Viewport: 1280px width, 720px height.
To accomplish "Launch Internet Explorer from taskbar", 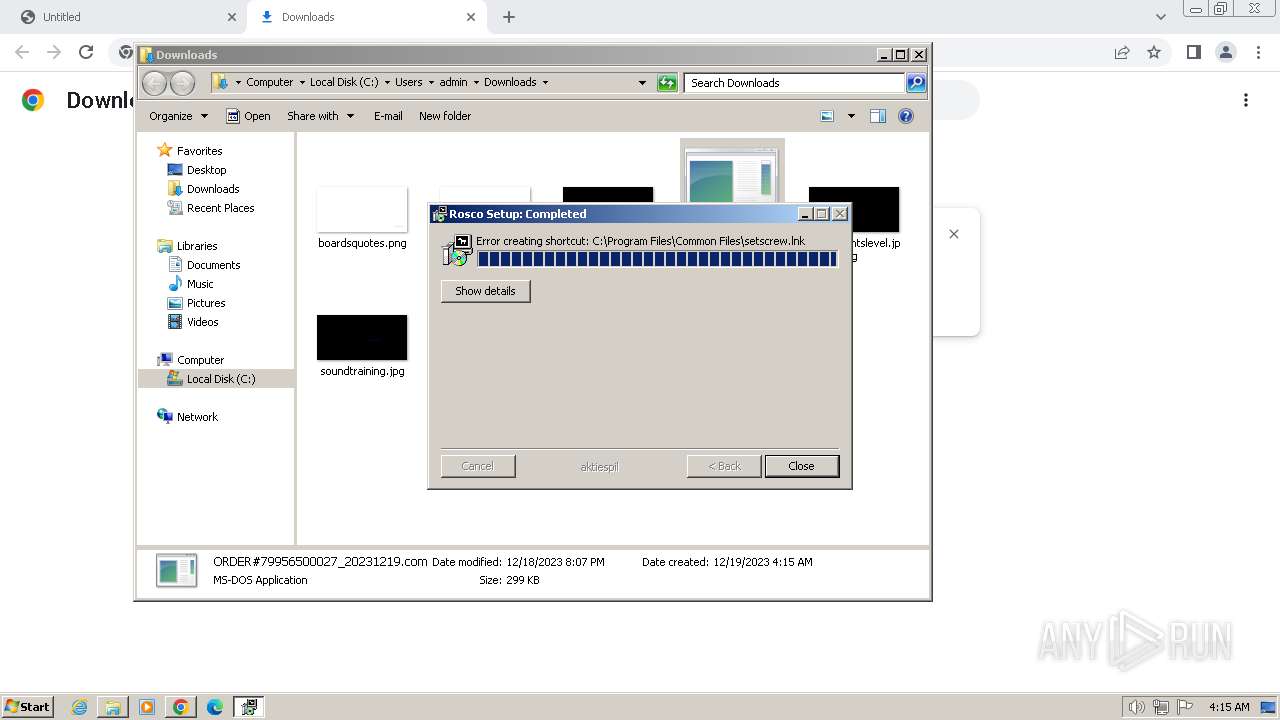I will [x=79, y=707].
